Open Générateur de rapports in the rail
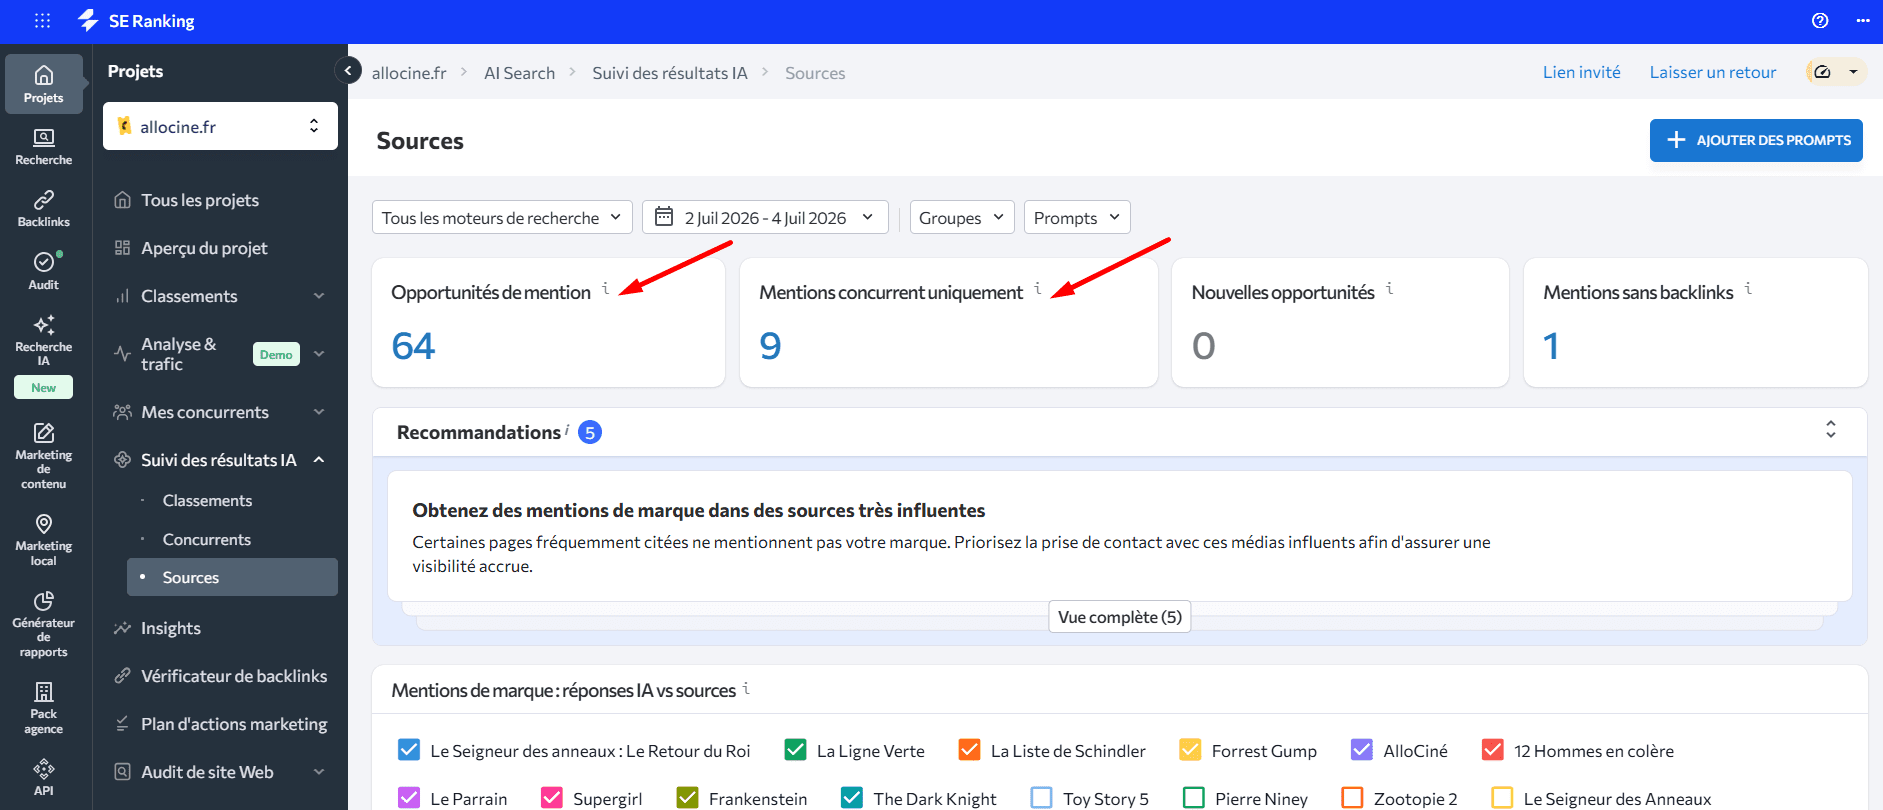1883x810 pixels. click(44, 625)
